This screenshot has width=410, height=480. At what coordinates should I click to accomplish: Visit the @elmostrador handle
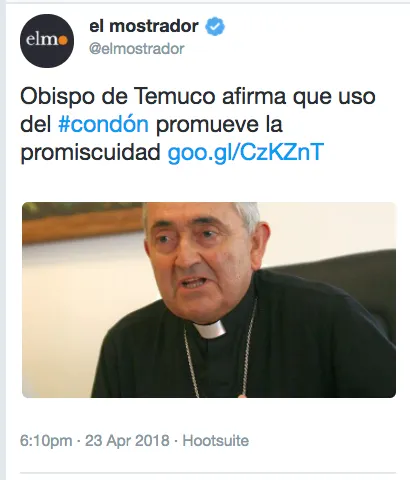click(x=137, y=49)
